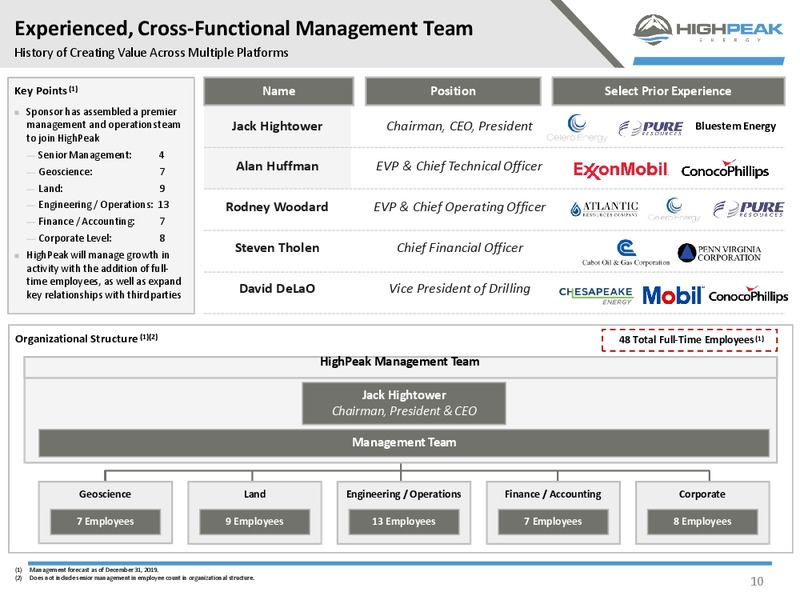The height and width of the screenshot is (600, 800).
Task: Click the '13 Employees' box
Action: [404, 521]
